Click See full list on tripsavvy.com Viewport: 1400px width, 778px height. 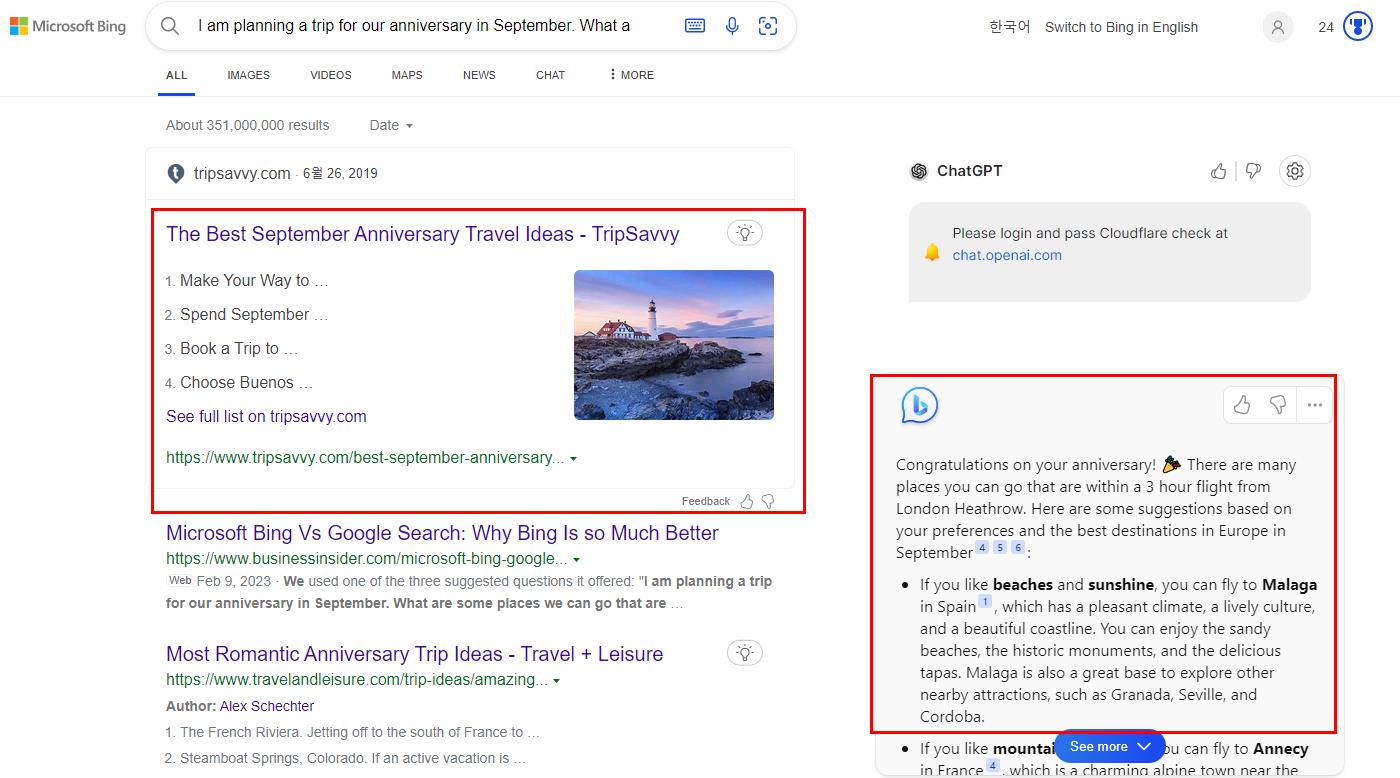[x=266, y=416]
